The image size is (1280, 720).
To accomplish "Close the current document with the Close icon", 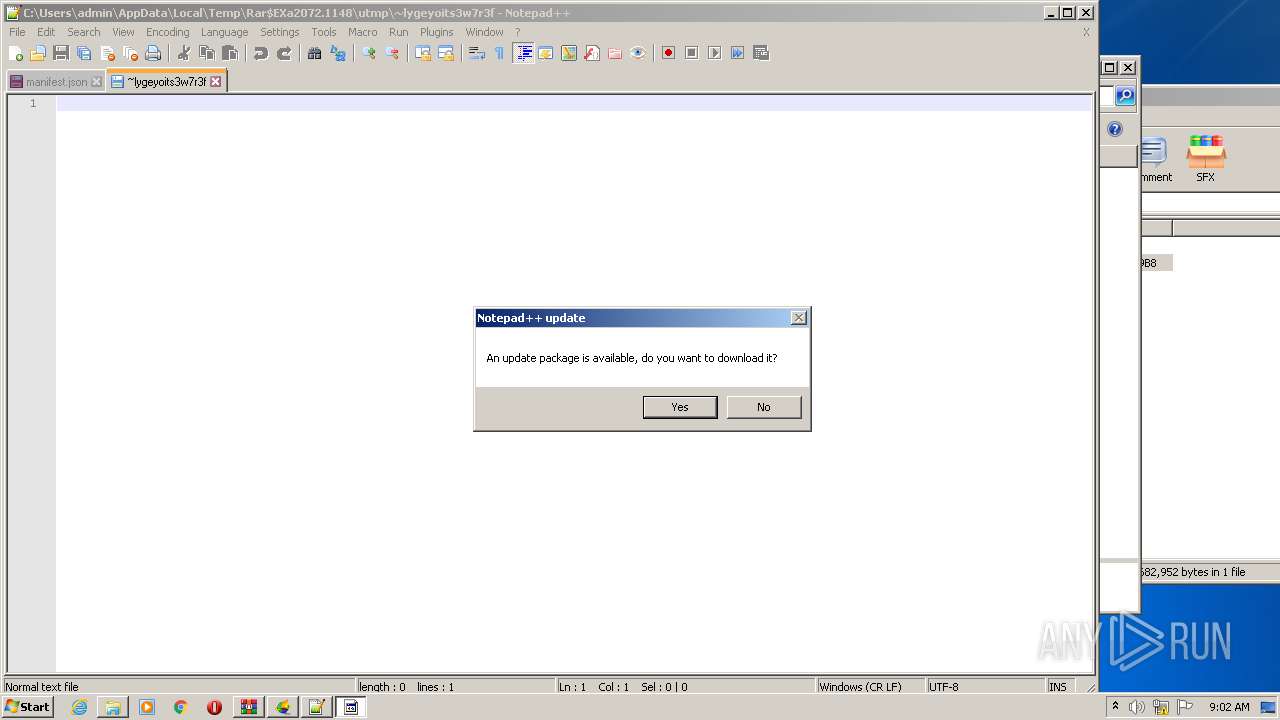I will [x=107, y=53].
